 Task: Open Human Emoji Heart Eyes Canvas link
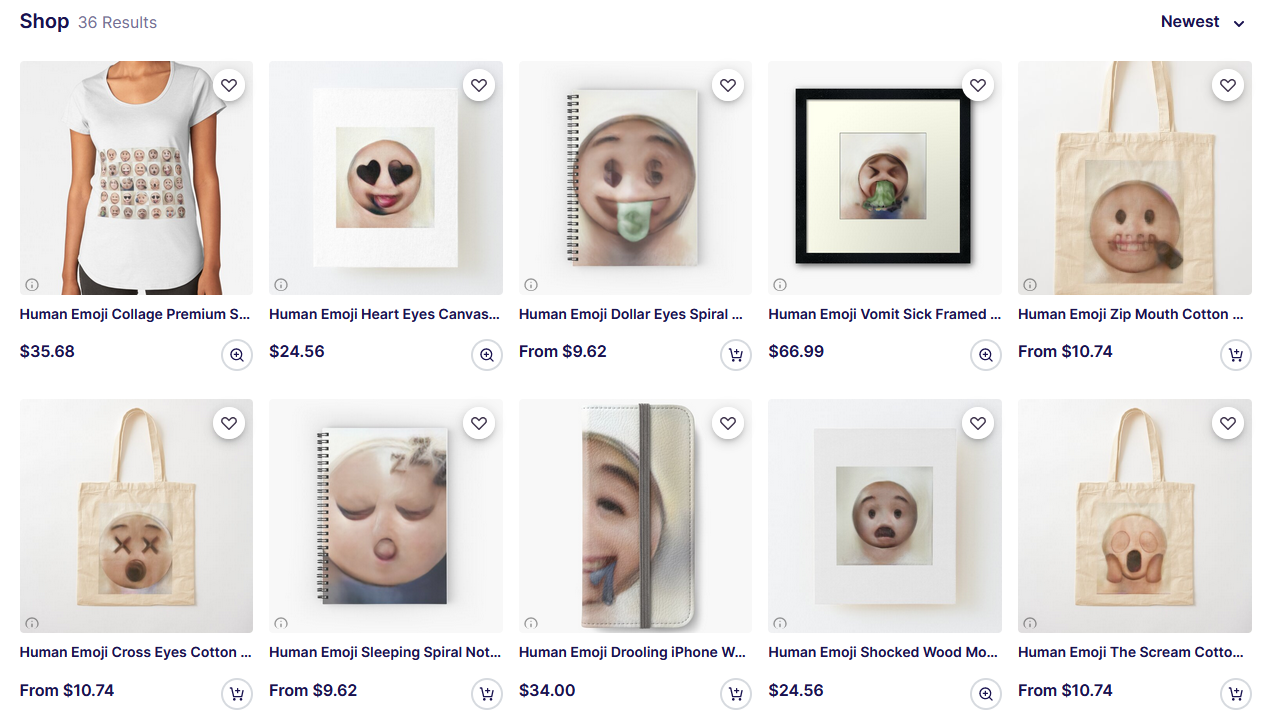point(384,314)
